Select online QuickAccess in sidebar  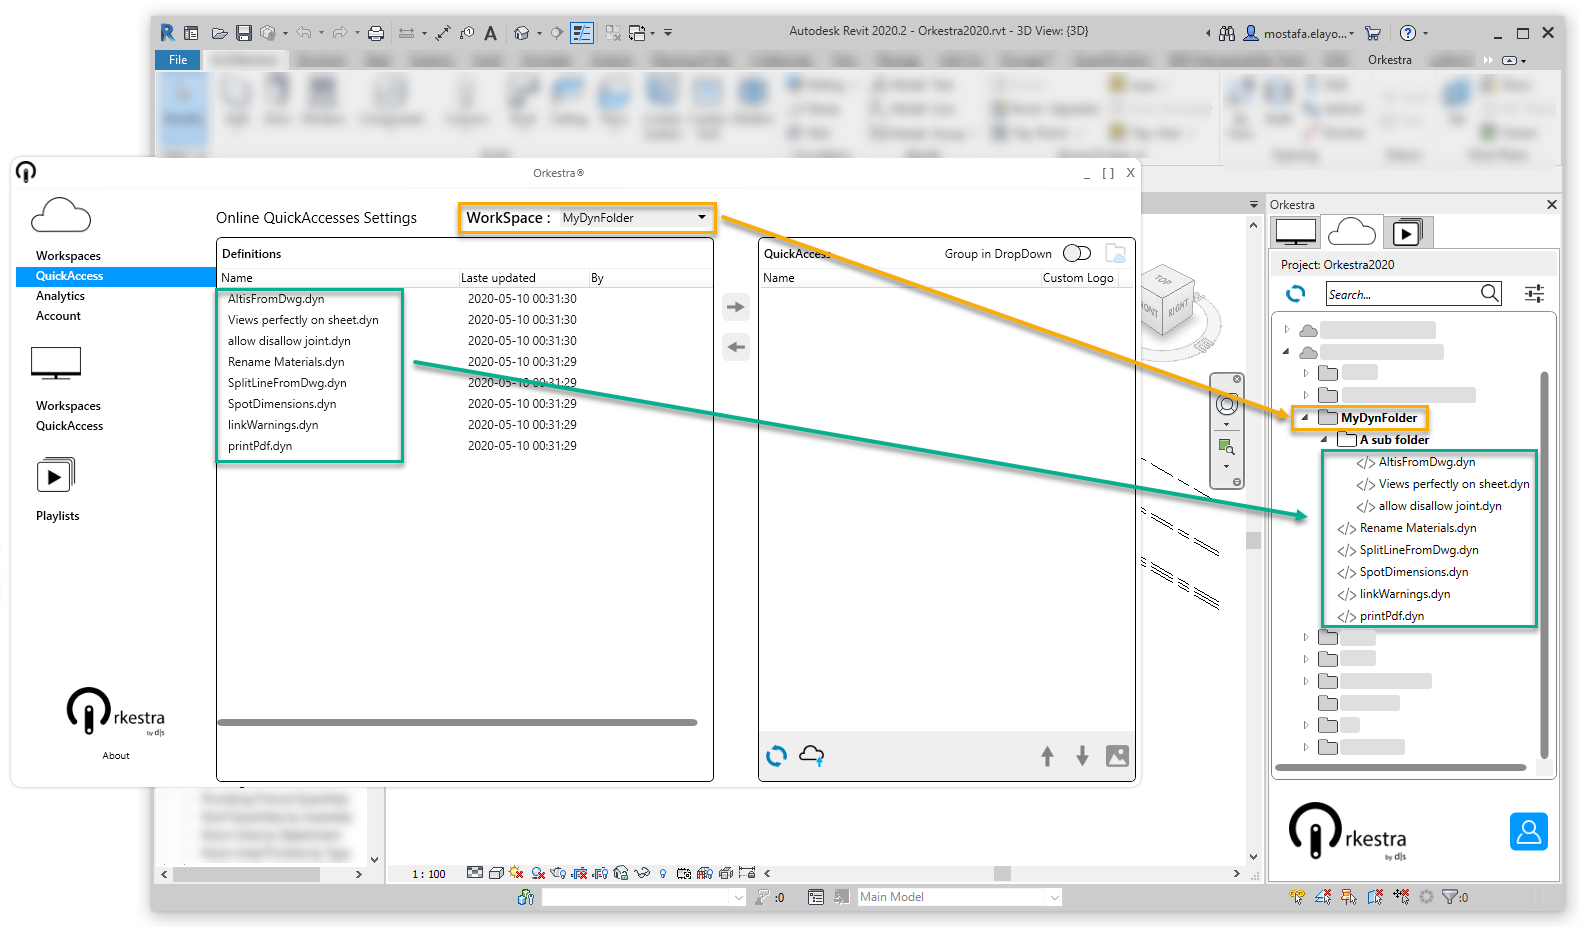[x=116, y=276]
